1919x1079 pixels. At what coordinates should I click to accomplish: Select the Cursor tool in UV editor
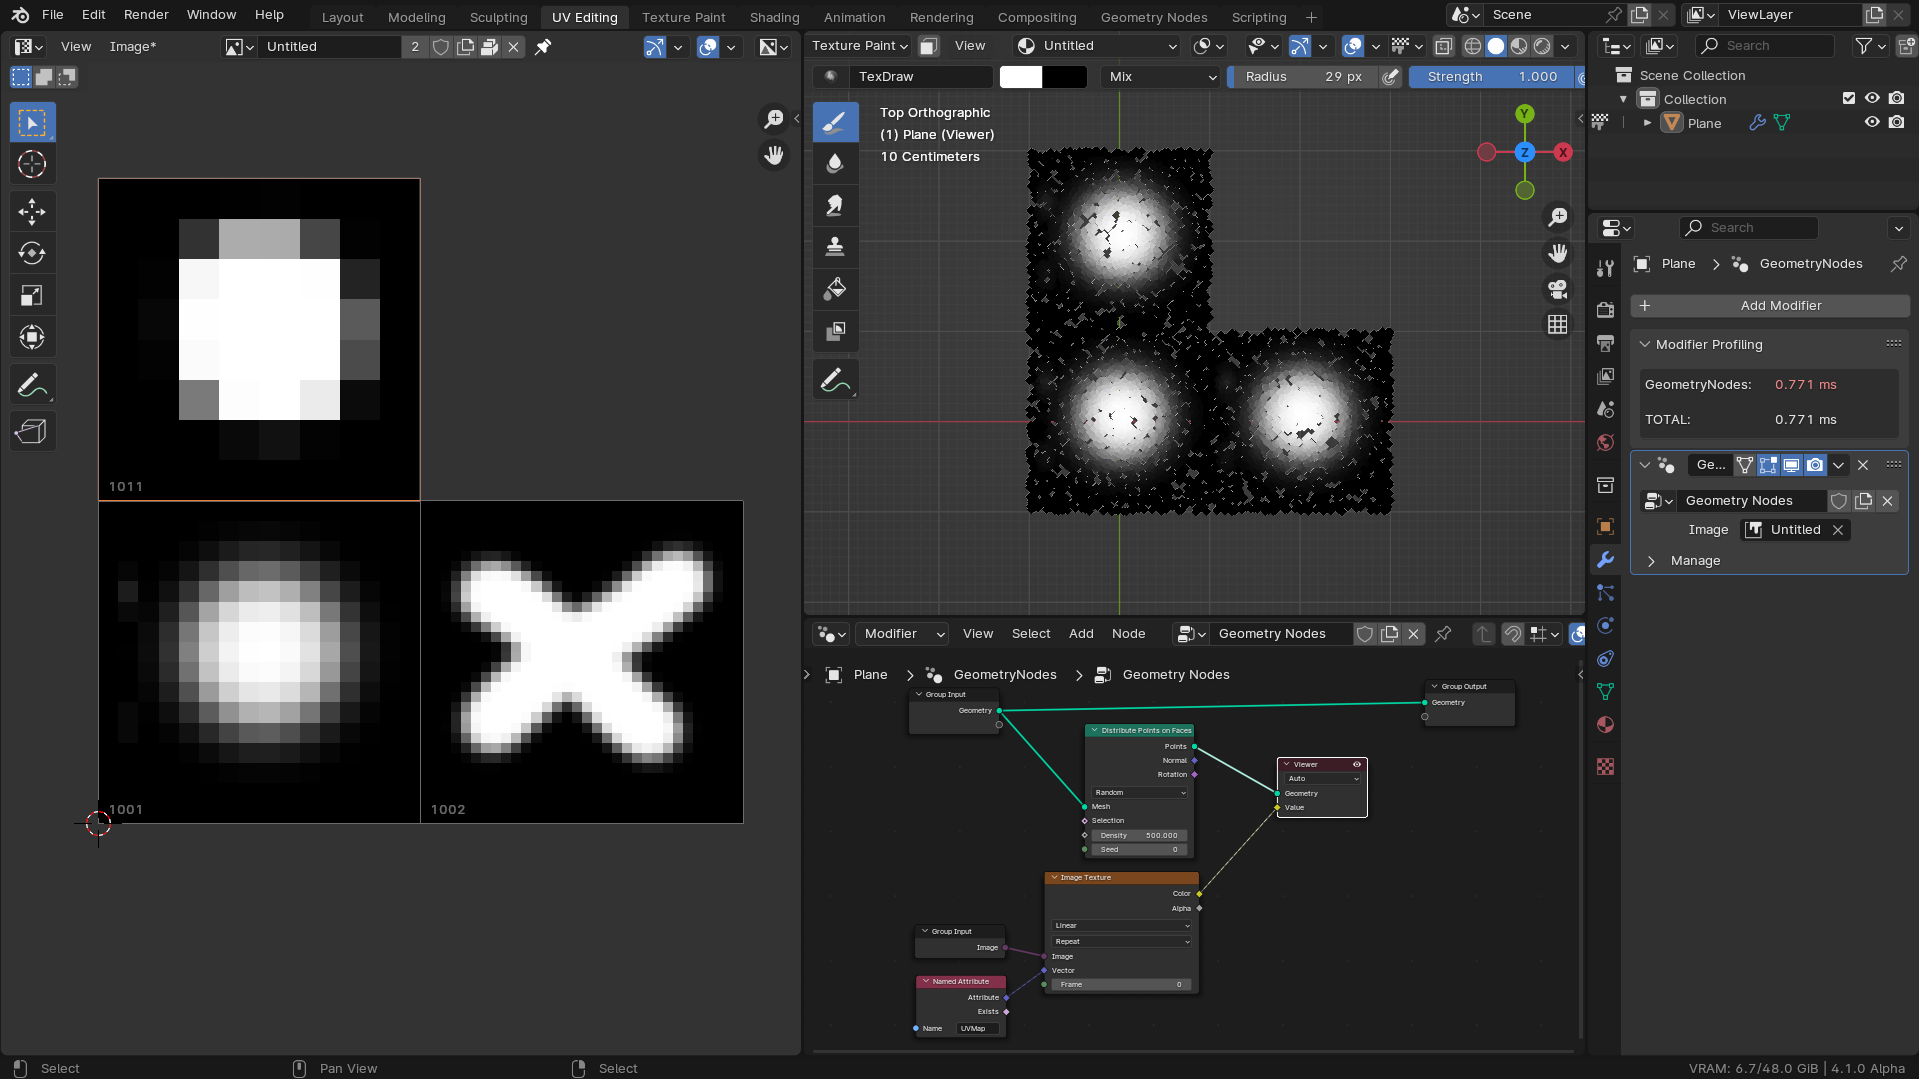32,164
